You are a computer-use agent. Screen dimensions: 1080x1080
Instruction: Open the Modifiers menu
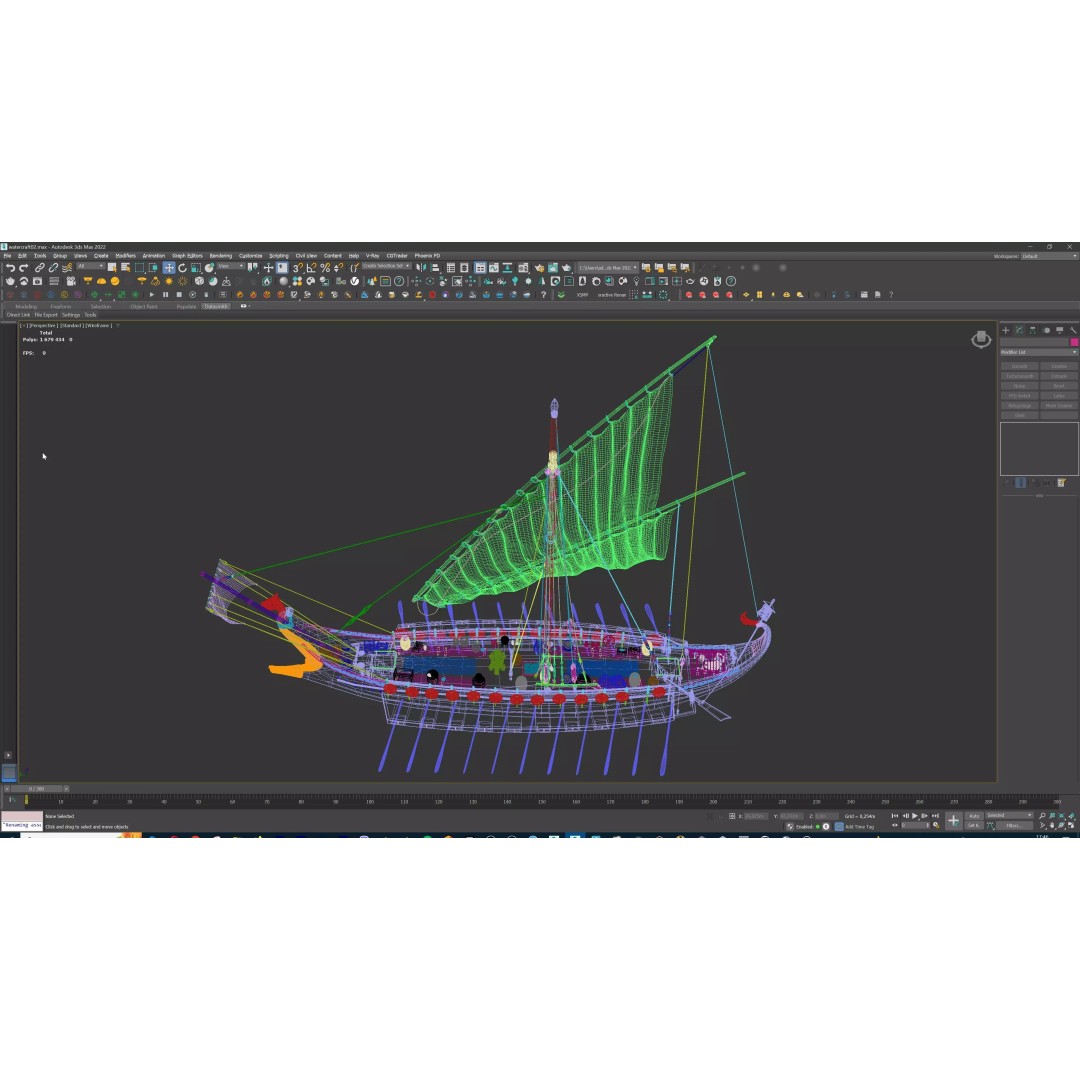click(125, 256)
